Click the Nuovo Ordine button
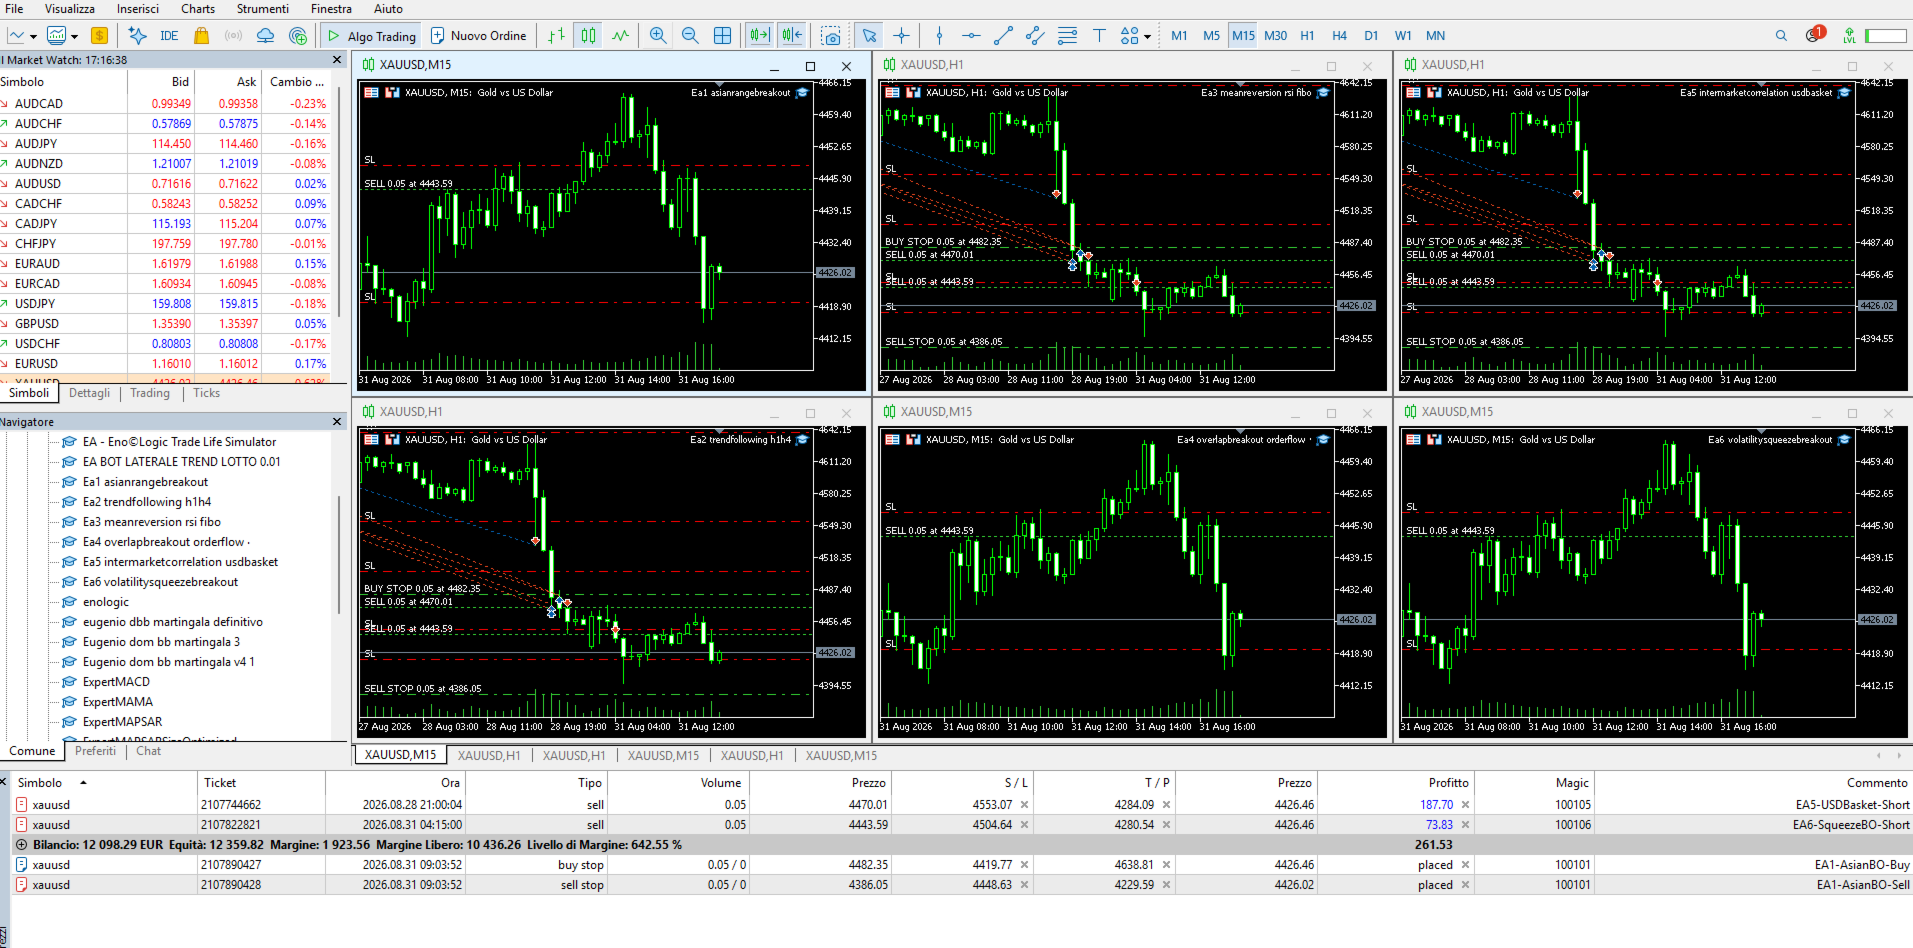 pyautogui.click(x=478, y=35)
